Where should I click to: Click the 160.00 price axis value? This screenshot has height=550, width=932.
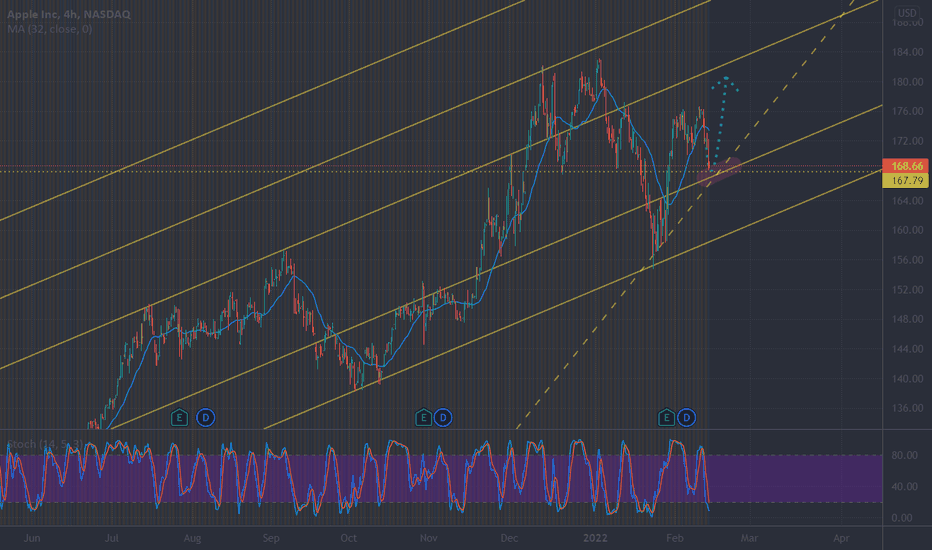(x=908, y=230)
